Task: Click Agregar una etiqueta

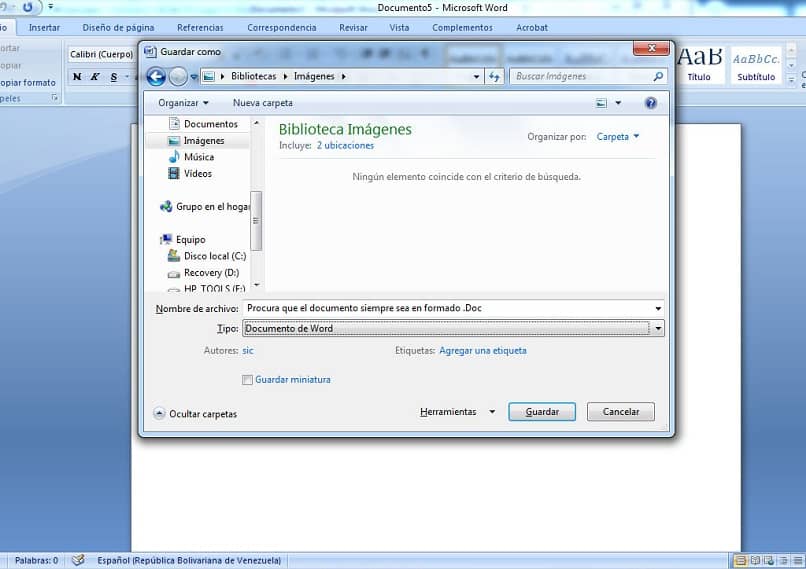Action: (x=483, y=351)
